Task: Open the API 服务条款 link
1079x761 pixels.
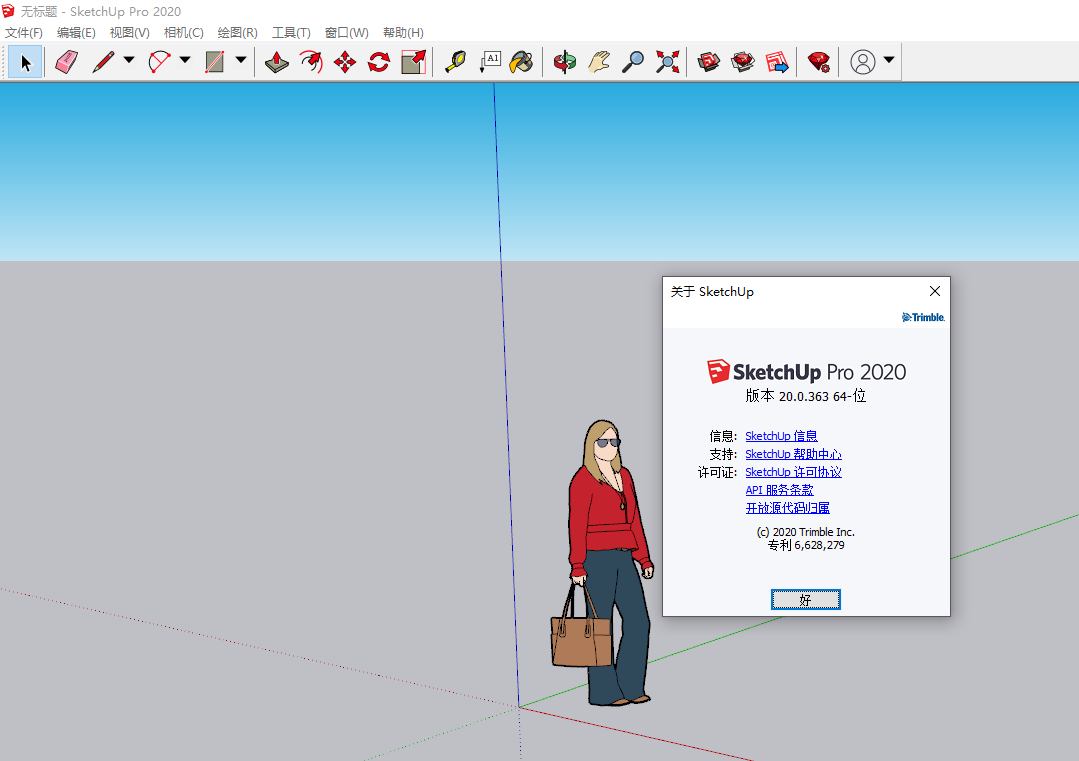Action: point(780,490)
